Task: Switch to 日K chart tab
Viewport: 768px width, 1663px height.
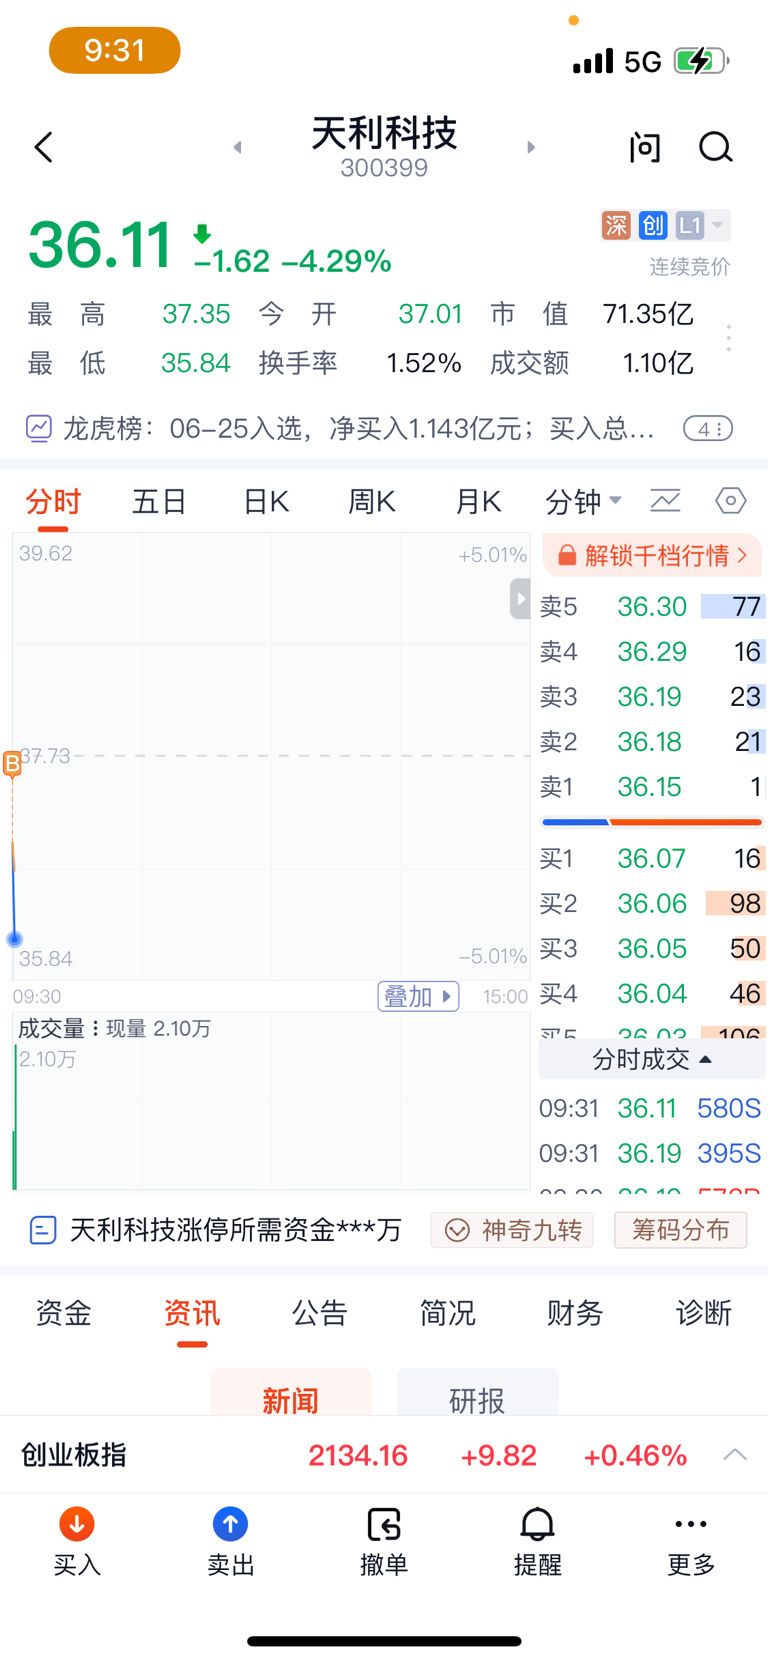Action: tap(266, 501)
